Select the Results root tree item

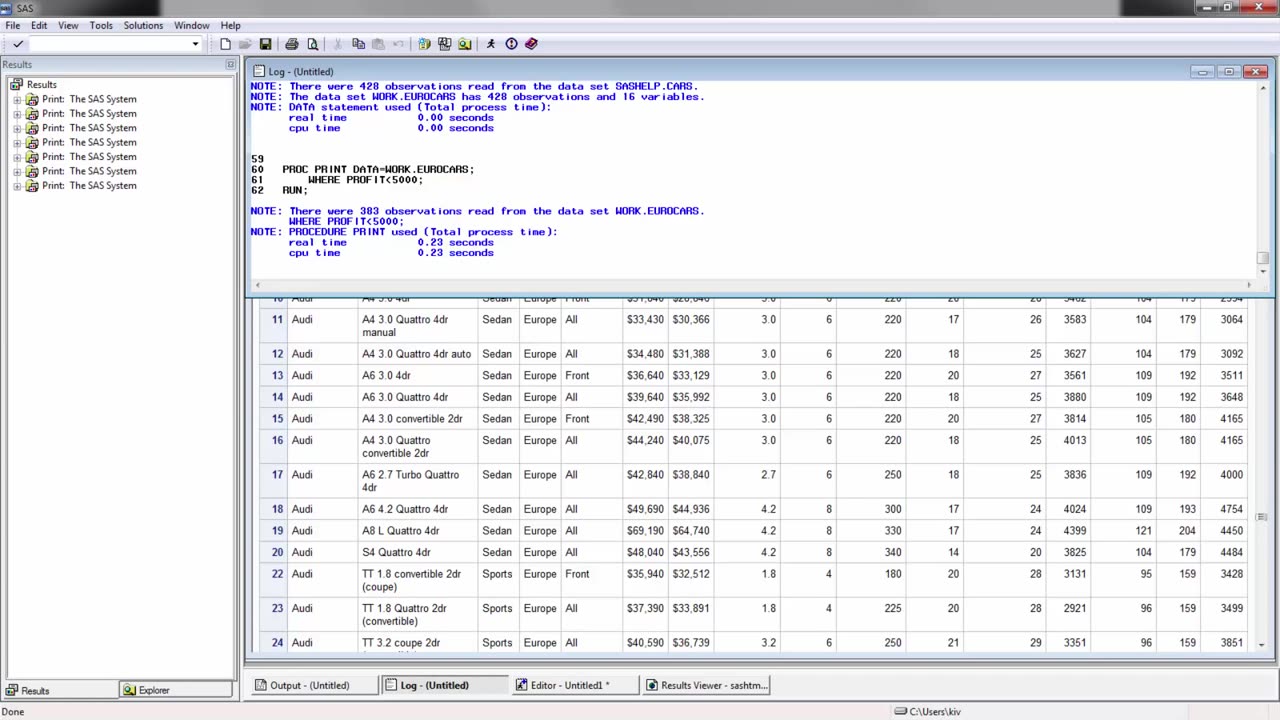click(41, 84)
